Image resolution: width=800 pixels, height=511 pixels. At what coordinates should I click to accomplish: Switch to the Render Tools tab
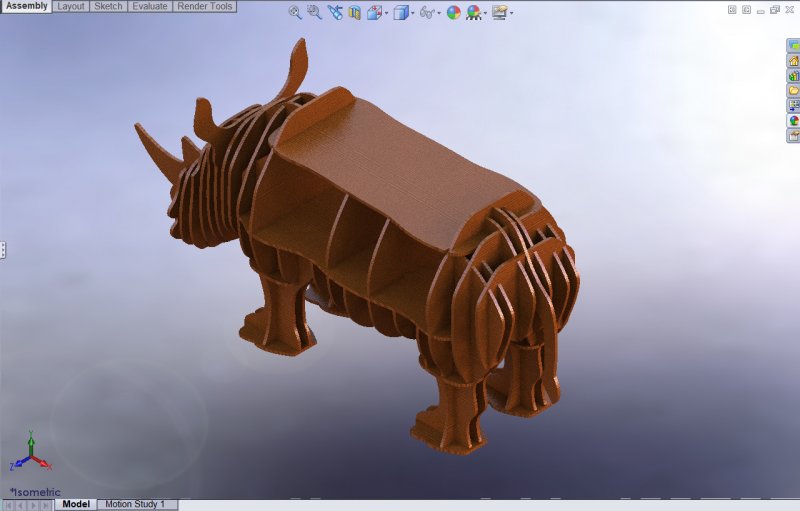[x=205, y=7]
